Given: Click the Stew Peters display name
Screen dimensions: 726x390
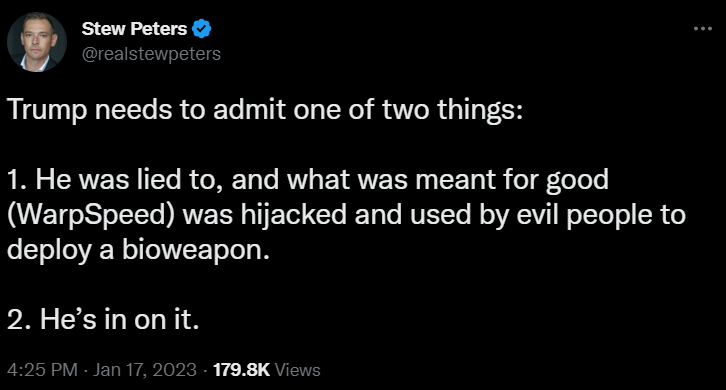Looking at the screenshot, I should click(134, 29).
